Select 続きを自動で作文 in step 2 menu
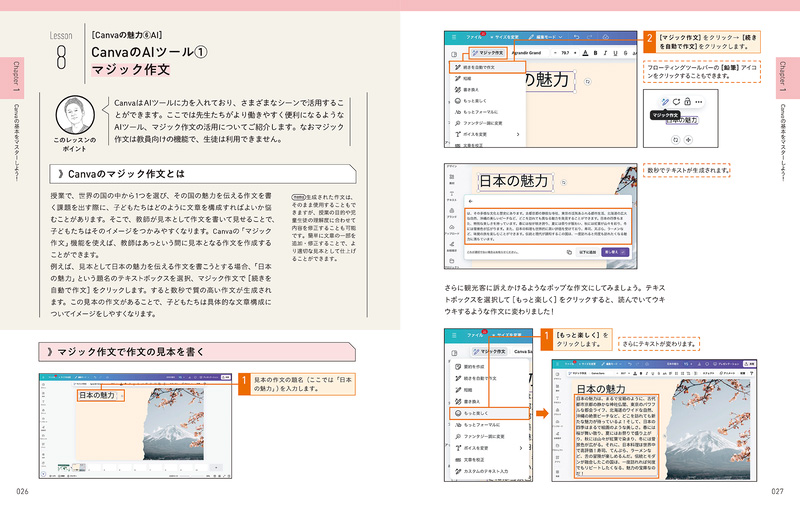Screen dimensions: 800x510 coord(487,67)
